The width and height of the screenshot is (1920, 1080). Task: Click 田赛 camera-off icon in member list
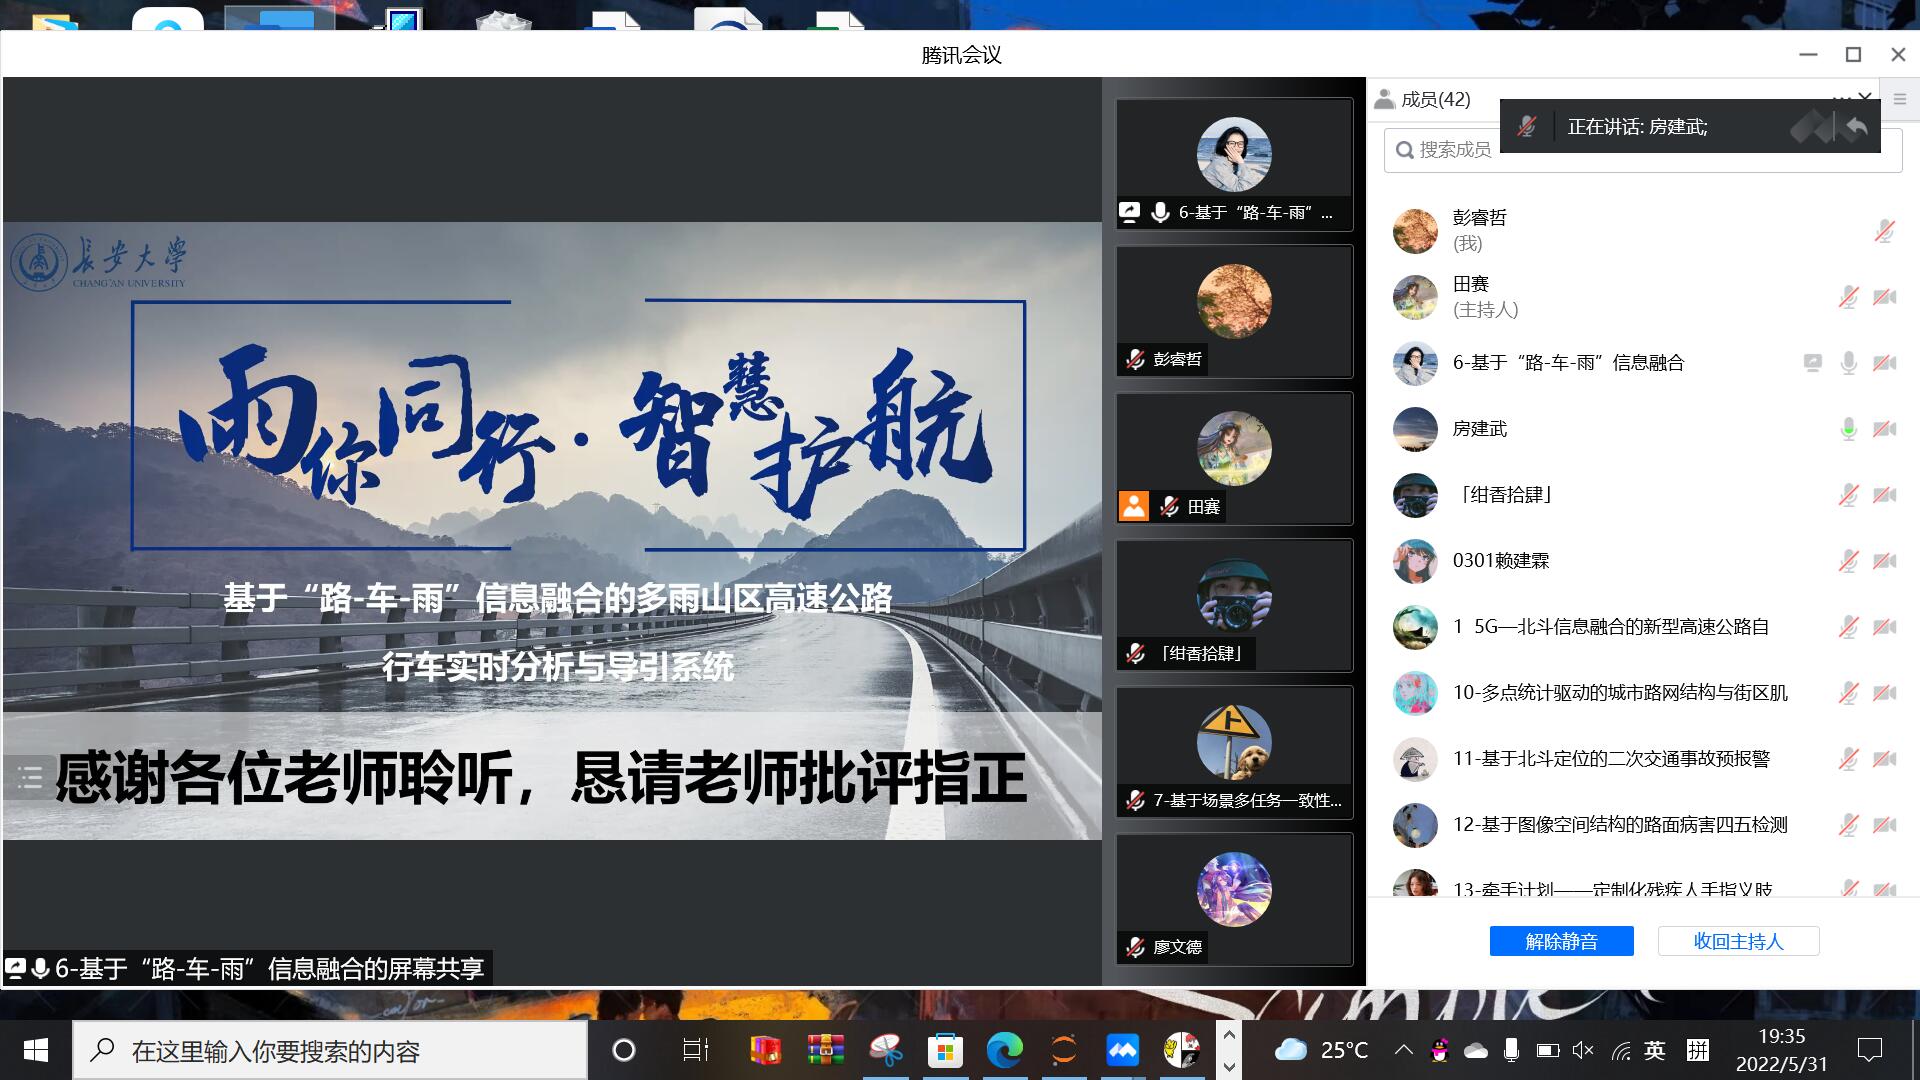tap(1884, 297)
